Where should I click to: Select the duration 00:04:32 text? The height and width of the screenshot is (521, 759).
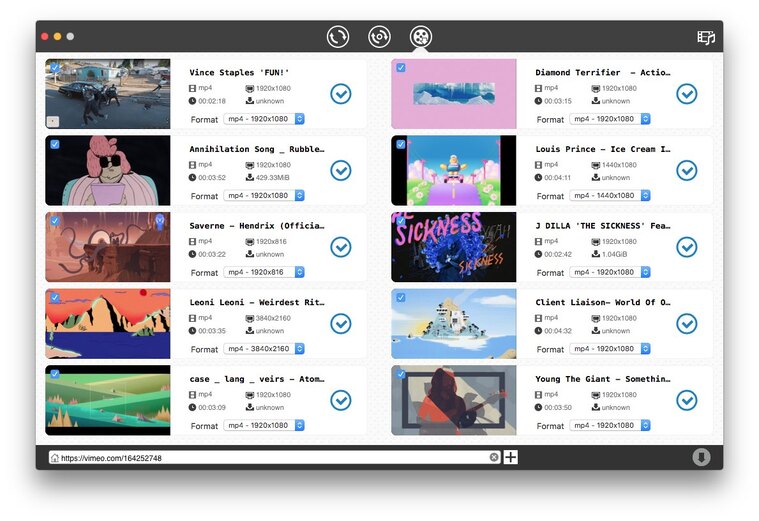click(558, 331)
